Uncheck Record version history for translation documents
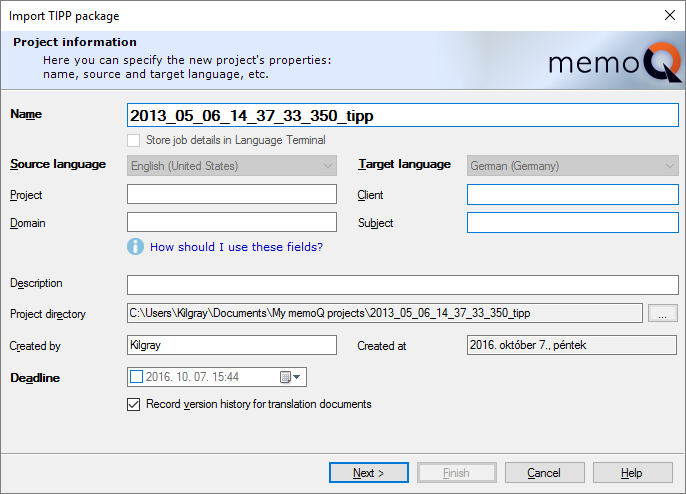Image resolution: width=686 pixels, height=494 pixels. (134, 405)
